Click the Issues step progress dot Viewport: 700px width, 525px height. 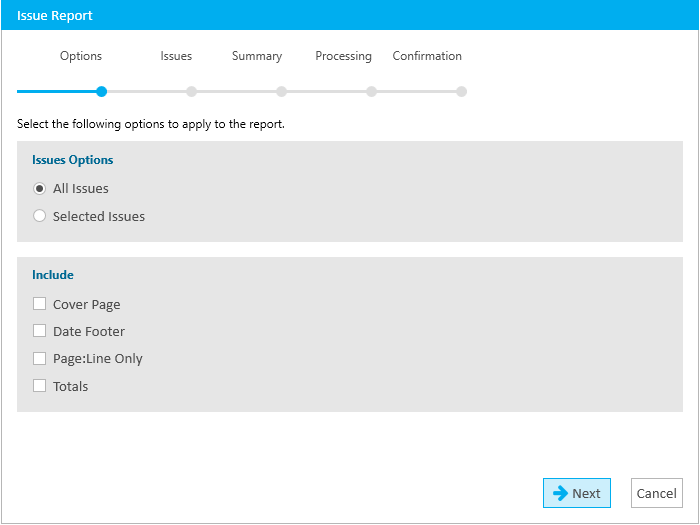(x=192, y=92)
